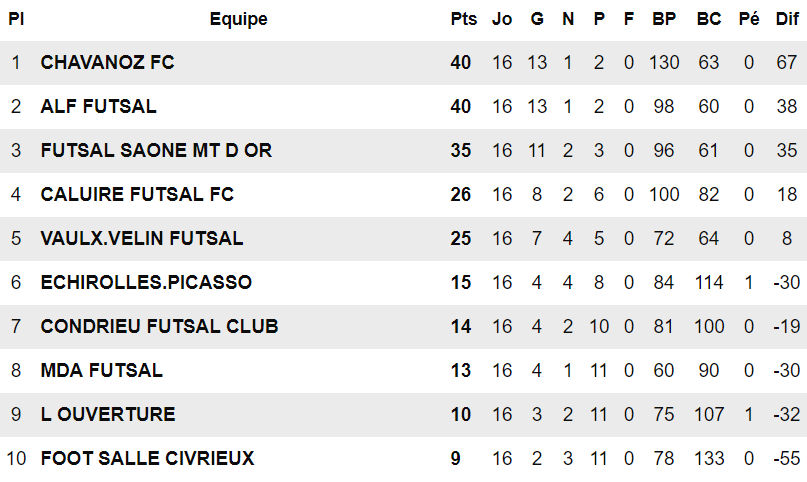Select the Dif column header
807x482 pixels.
click(787, 19)
